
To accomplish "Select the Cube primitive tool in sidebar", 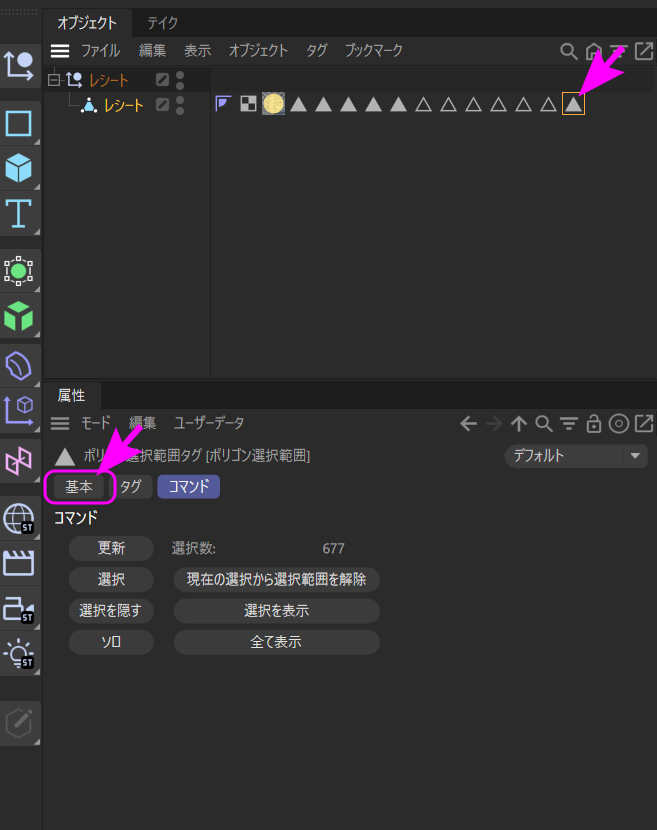I will 19,167.
